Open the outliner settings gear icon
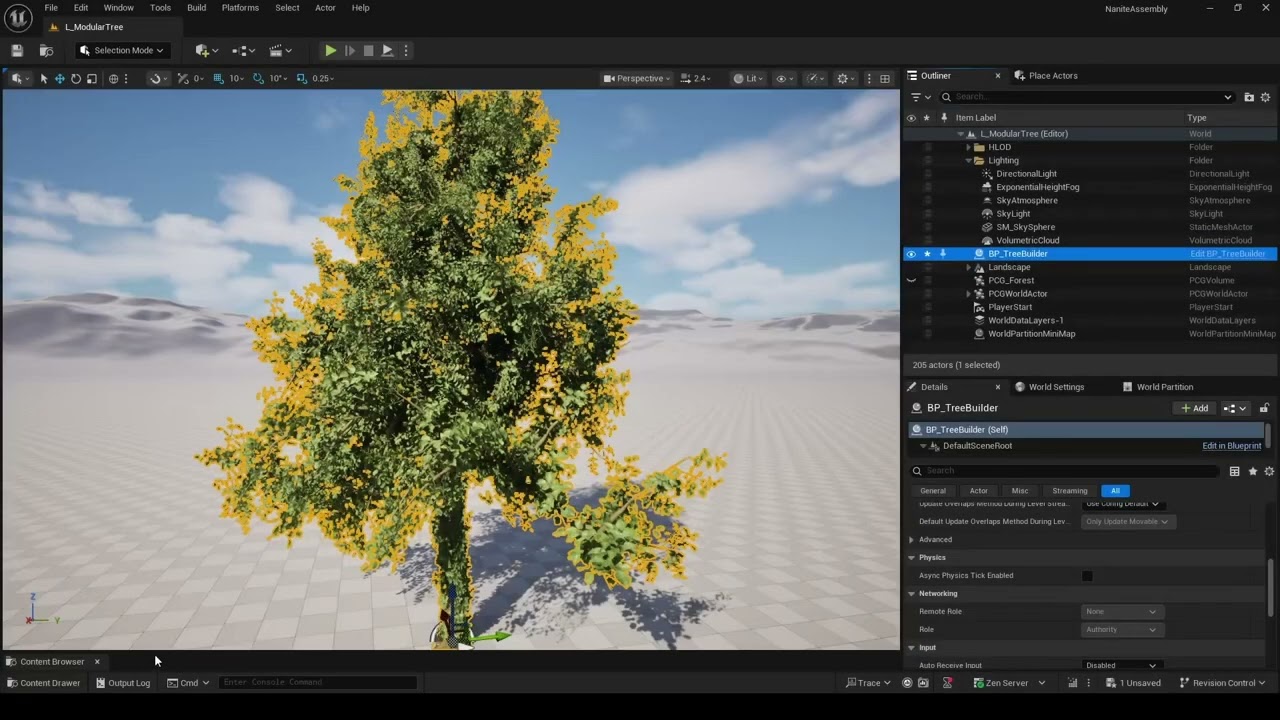1280x720 pixels. (1265, 97)
